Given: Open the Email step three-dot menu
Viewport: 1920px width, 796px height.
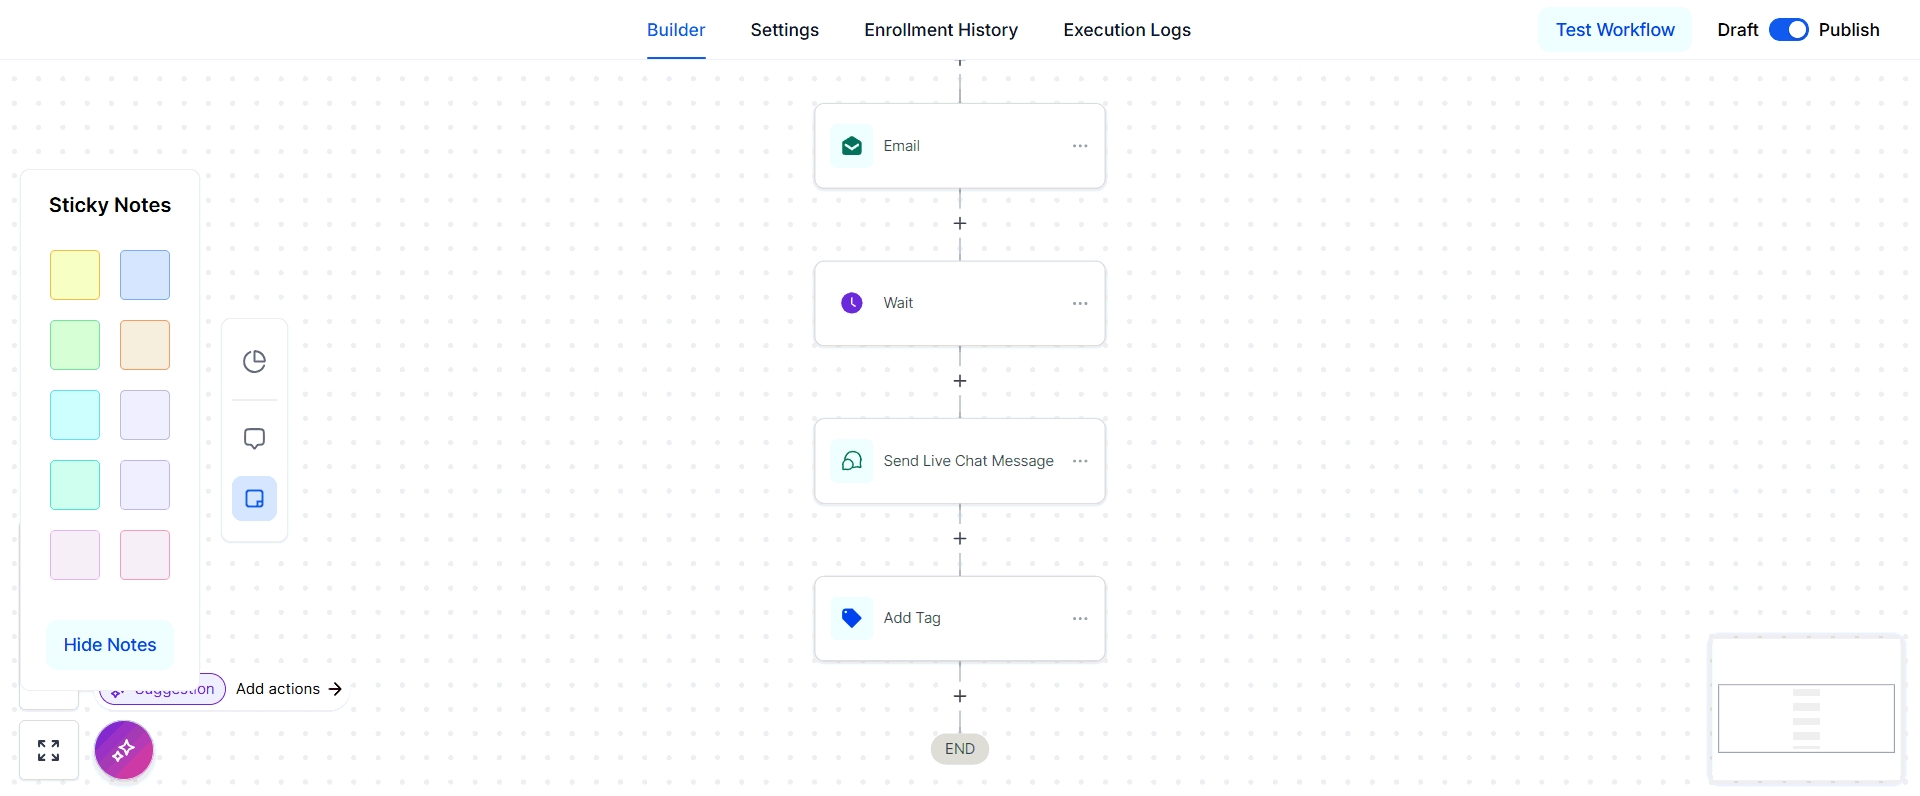Looking at the screenshot, I should tap(1080, 146).
